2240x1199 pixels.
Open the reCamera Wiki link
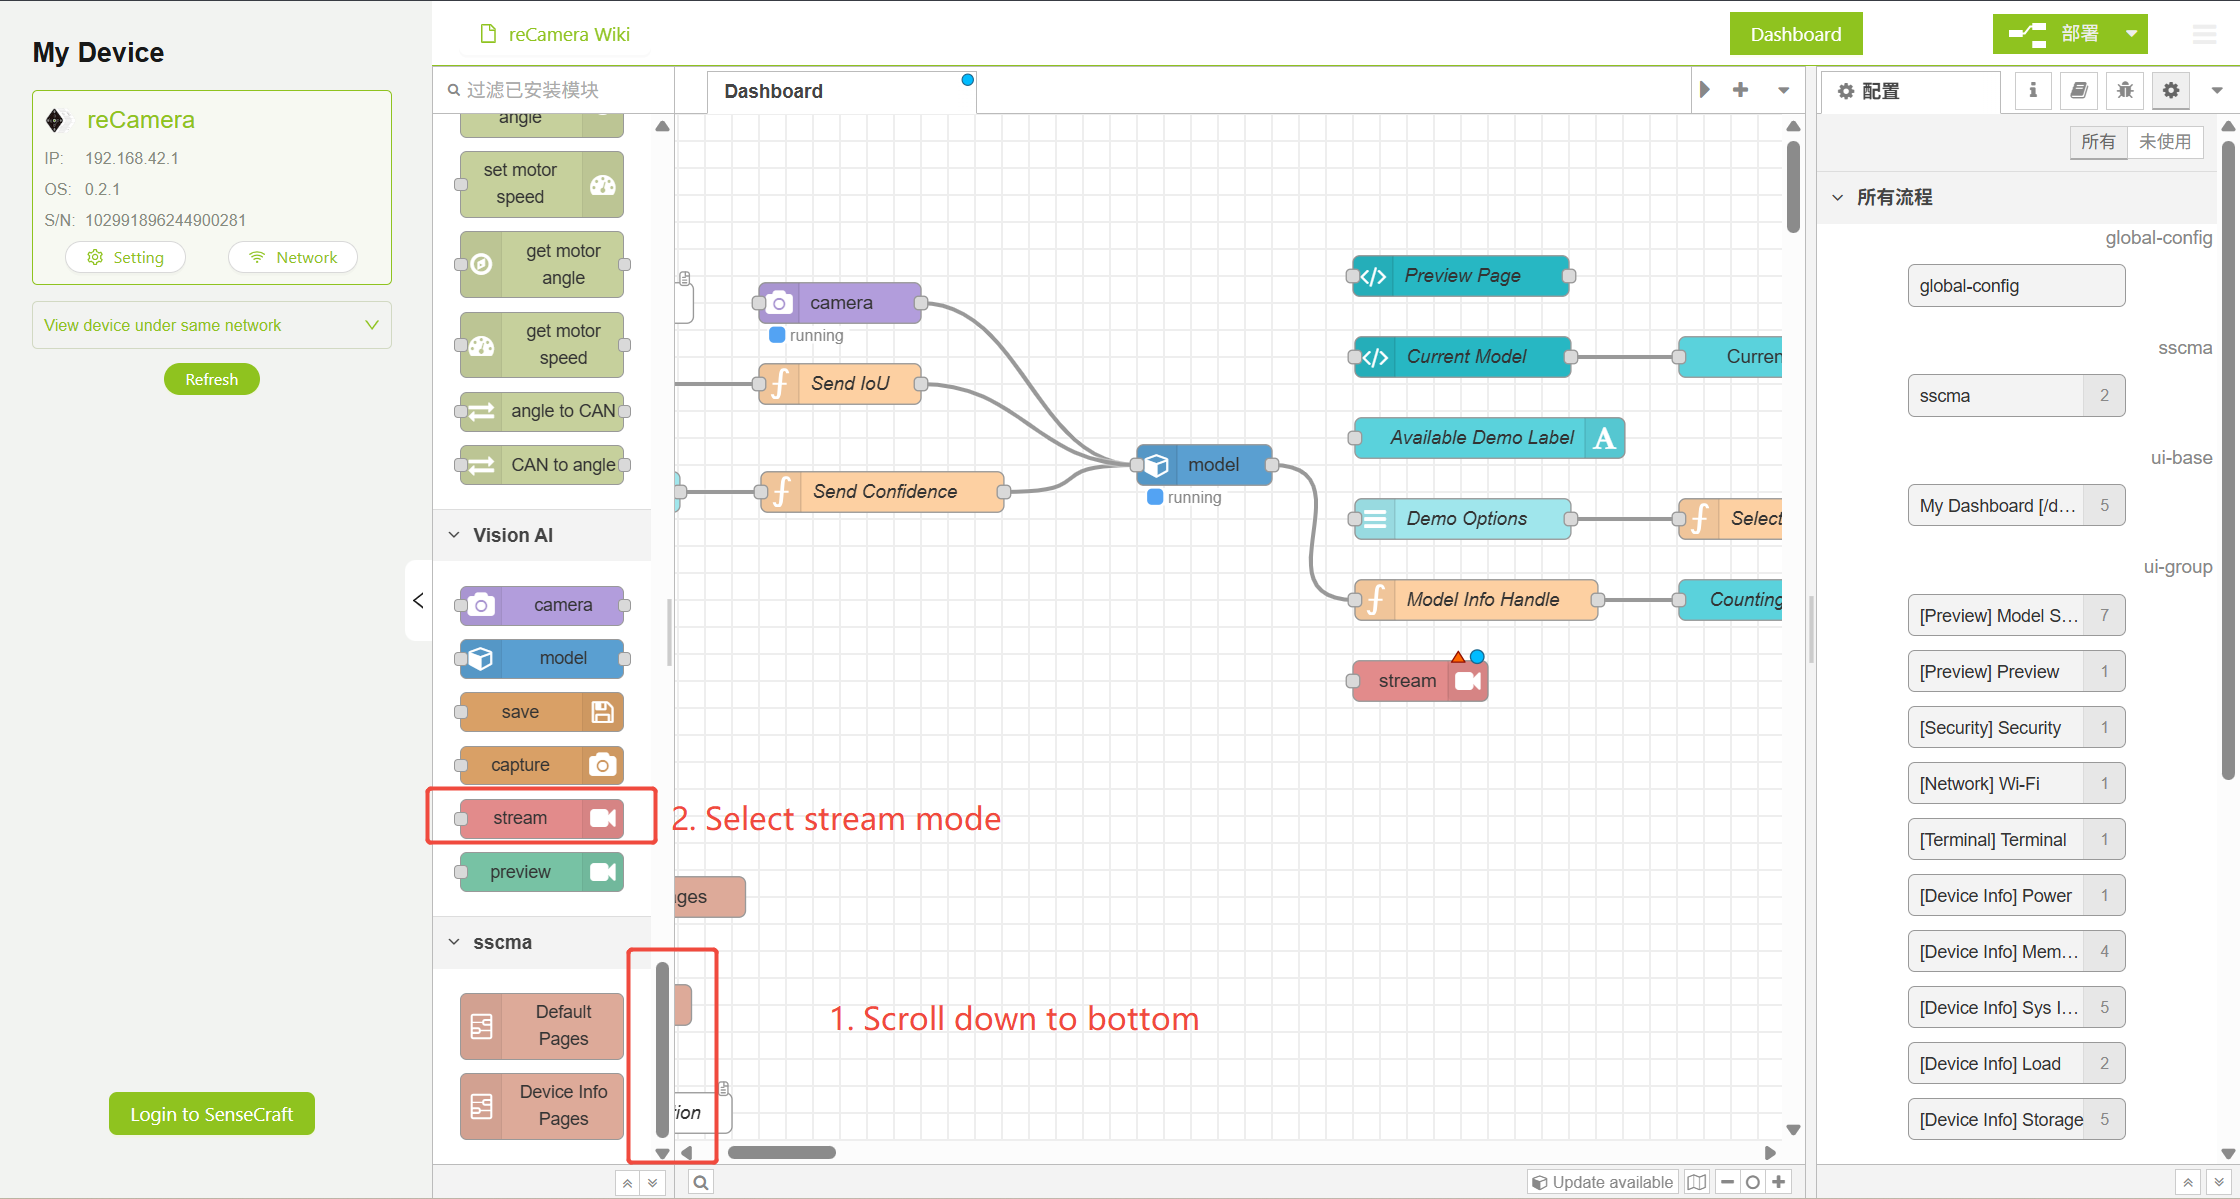(x=568, y=34)
